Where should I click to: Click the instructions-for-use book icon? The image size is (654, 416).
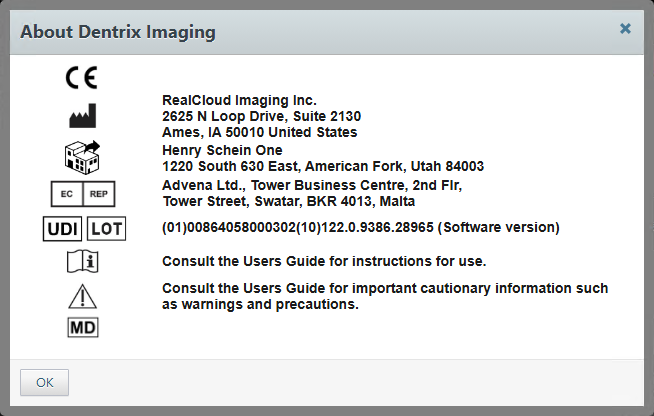[82, 262]
